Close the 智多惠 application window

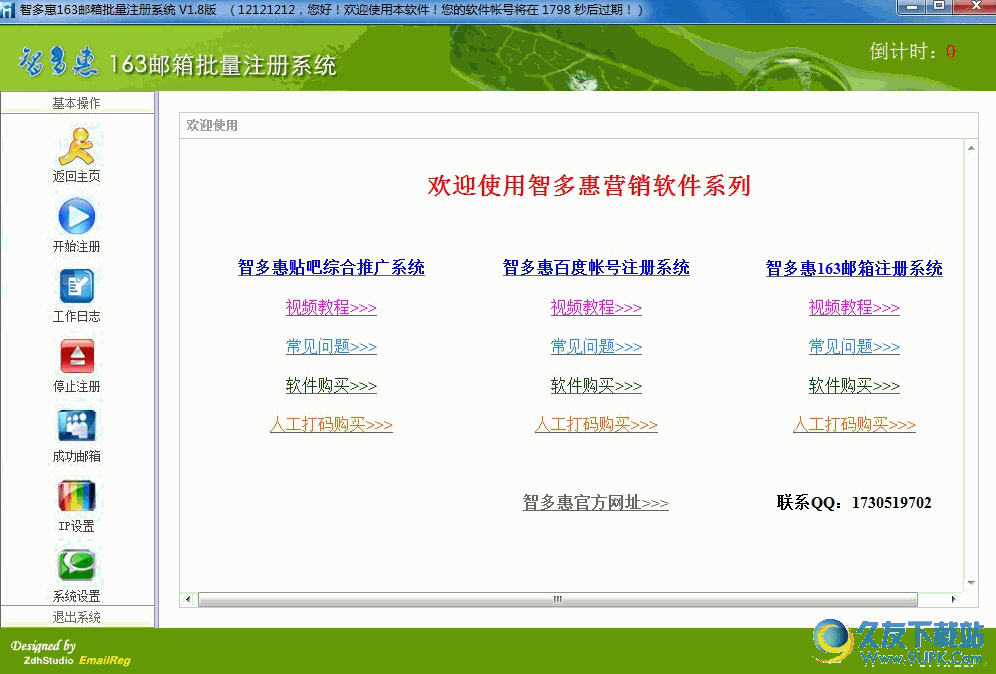click(975, 7)
